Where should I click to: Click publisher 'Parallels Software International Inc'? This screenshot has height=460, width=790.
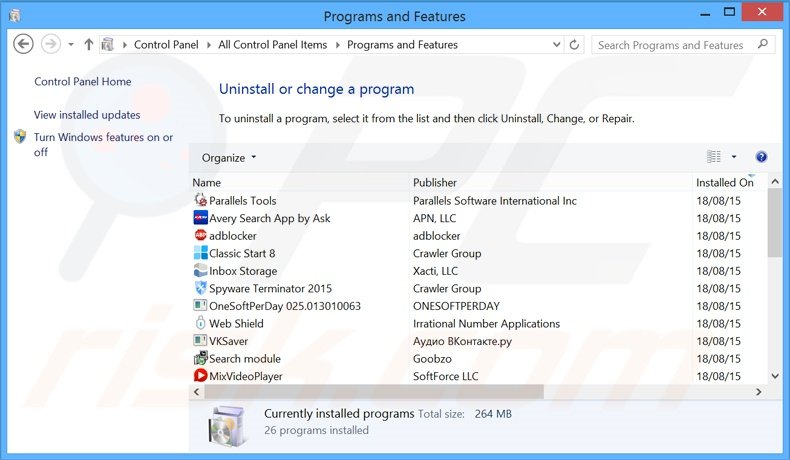click(x=495, y=201)
